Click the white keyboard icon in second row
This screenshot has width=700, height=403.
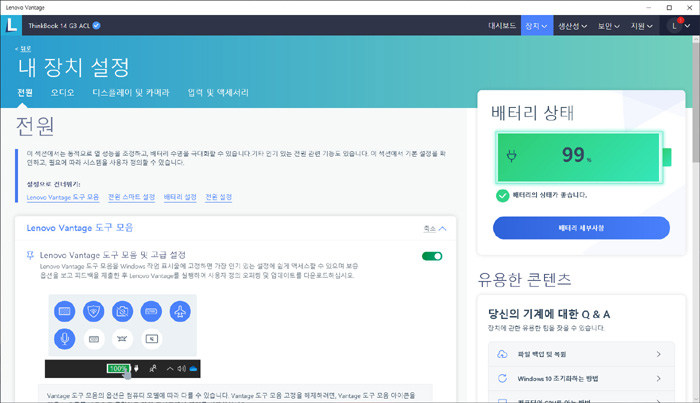(x=94, y=339)
